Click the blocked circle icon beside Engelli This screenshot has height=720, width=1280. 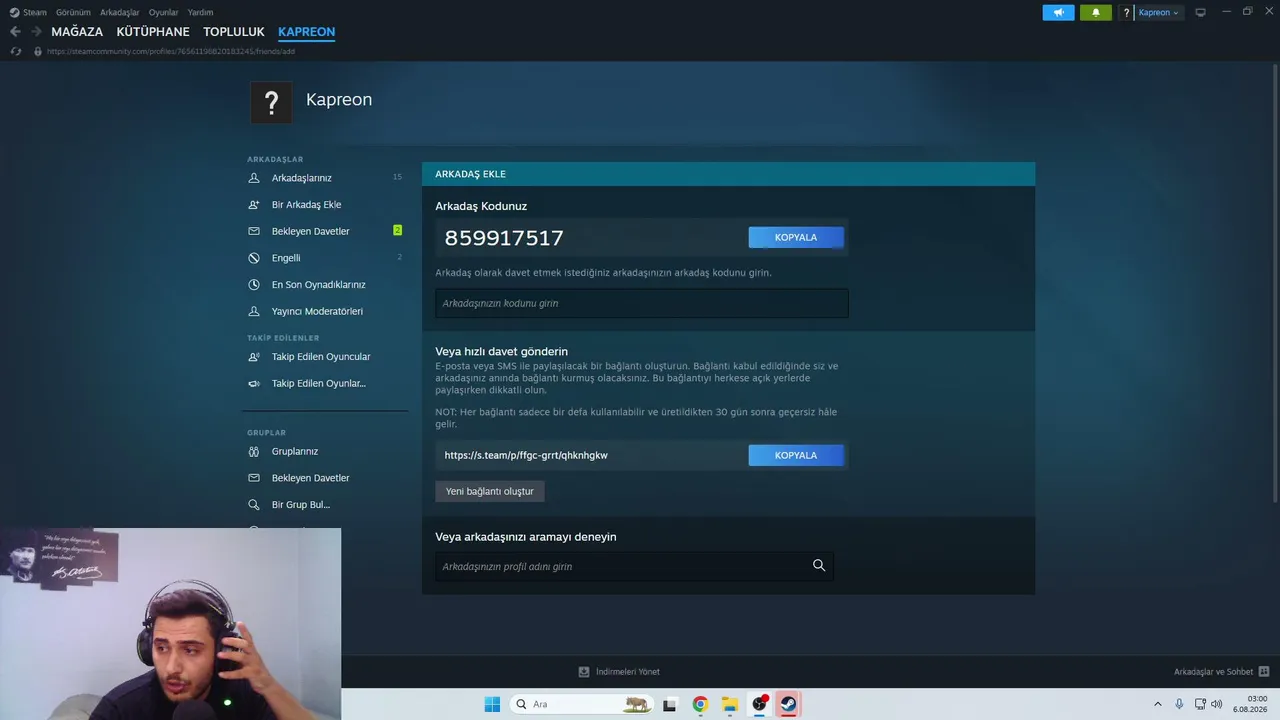click(253, 258)
